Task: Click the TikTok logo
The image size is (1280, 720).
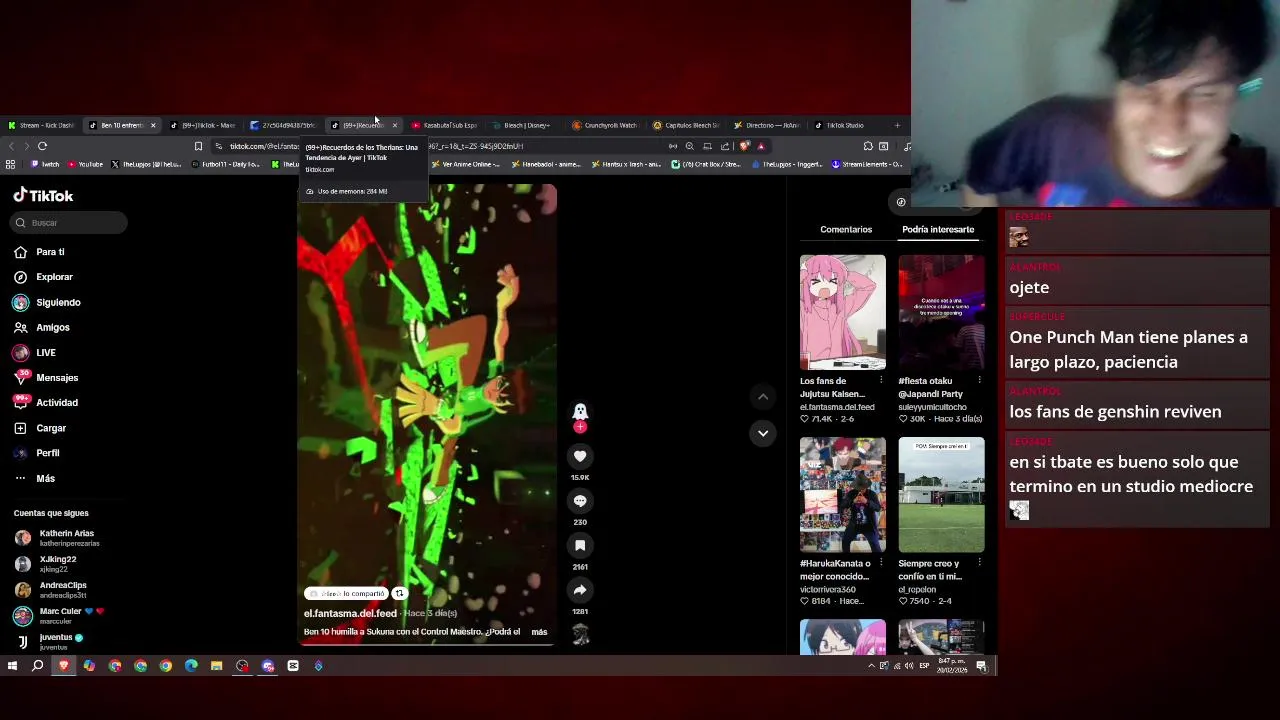Action: (x=43, y=196)
